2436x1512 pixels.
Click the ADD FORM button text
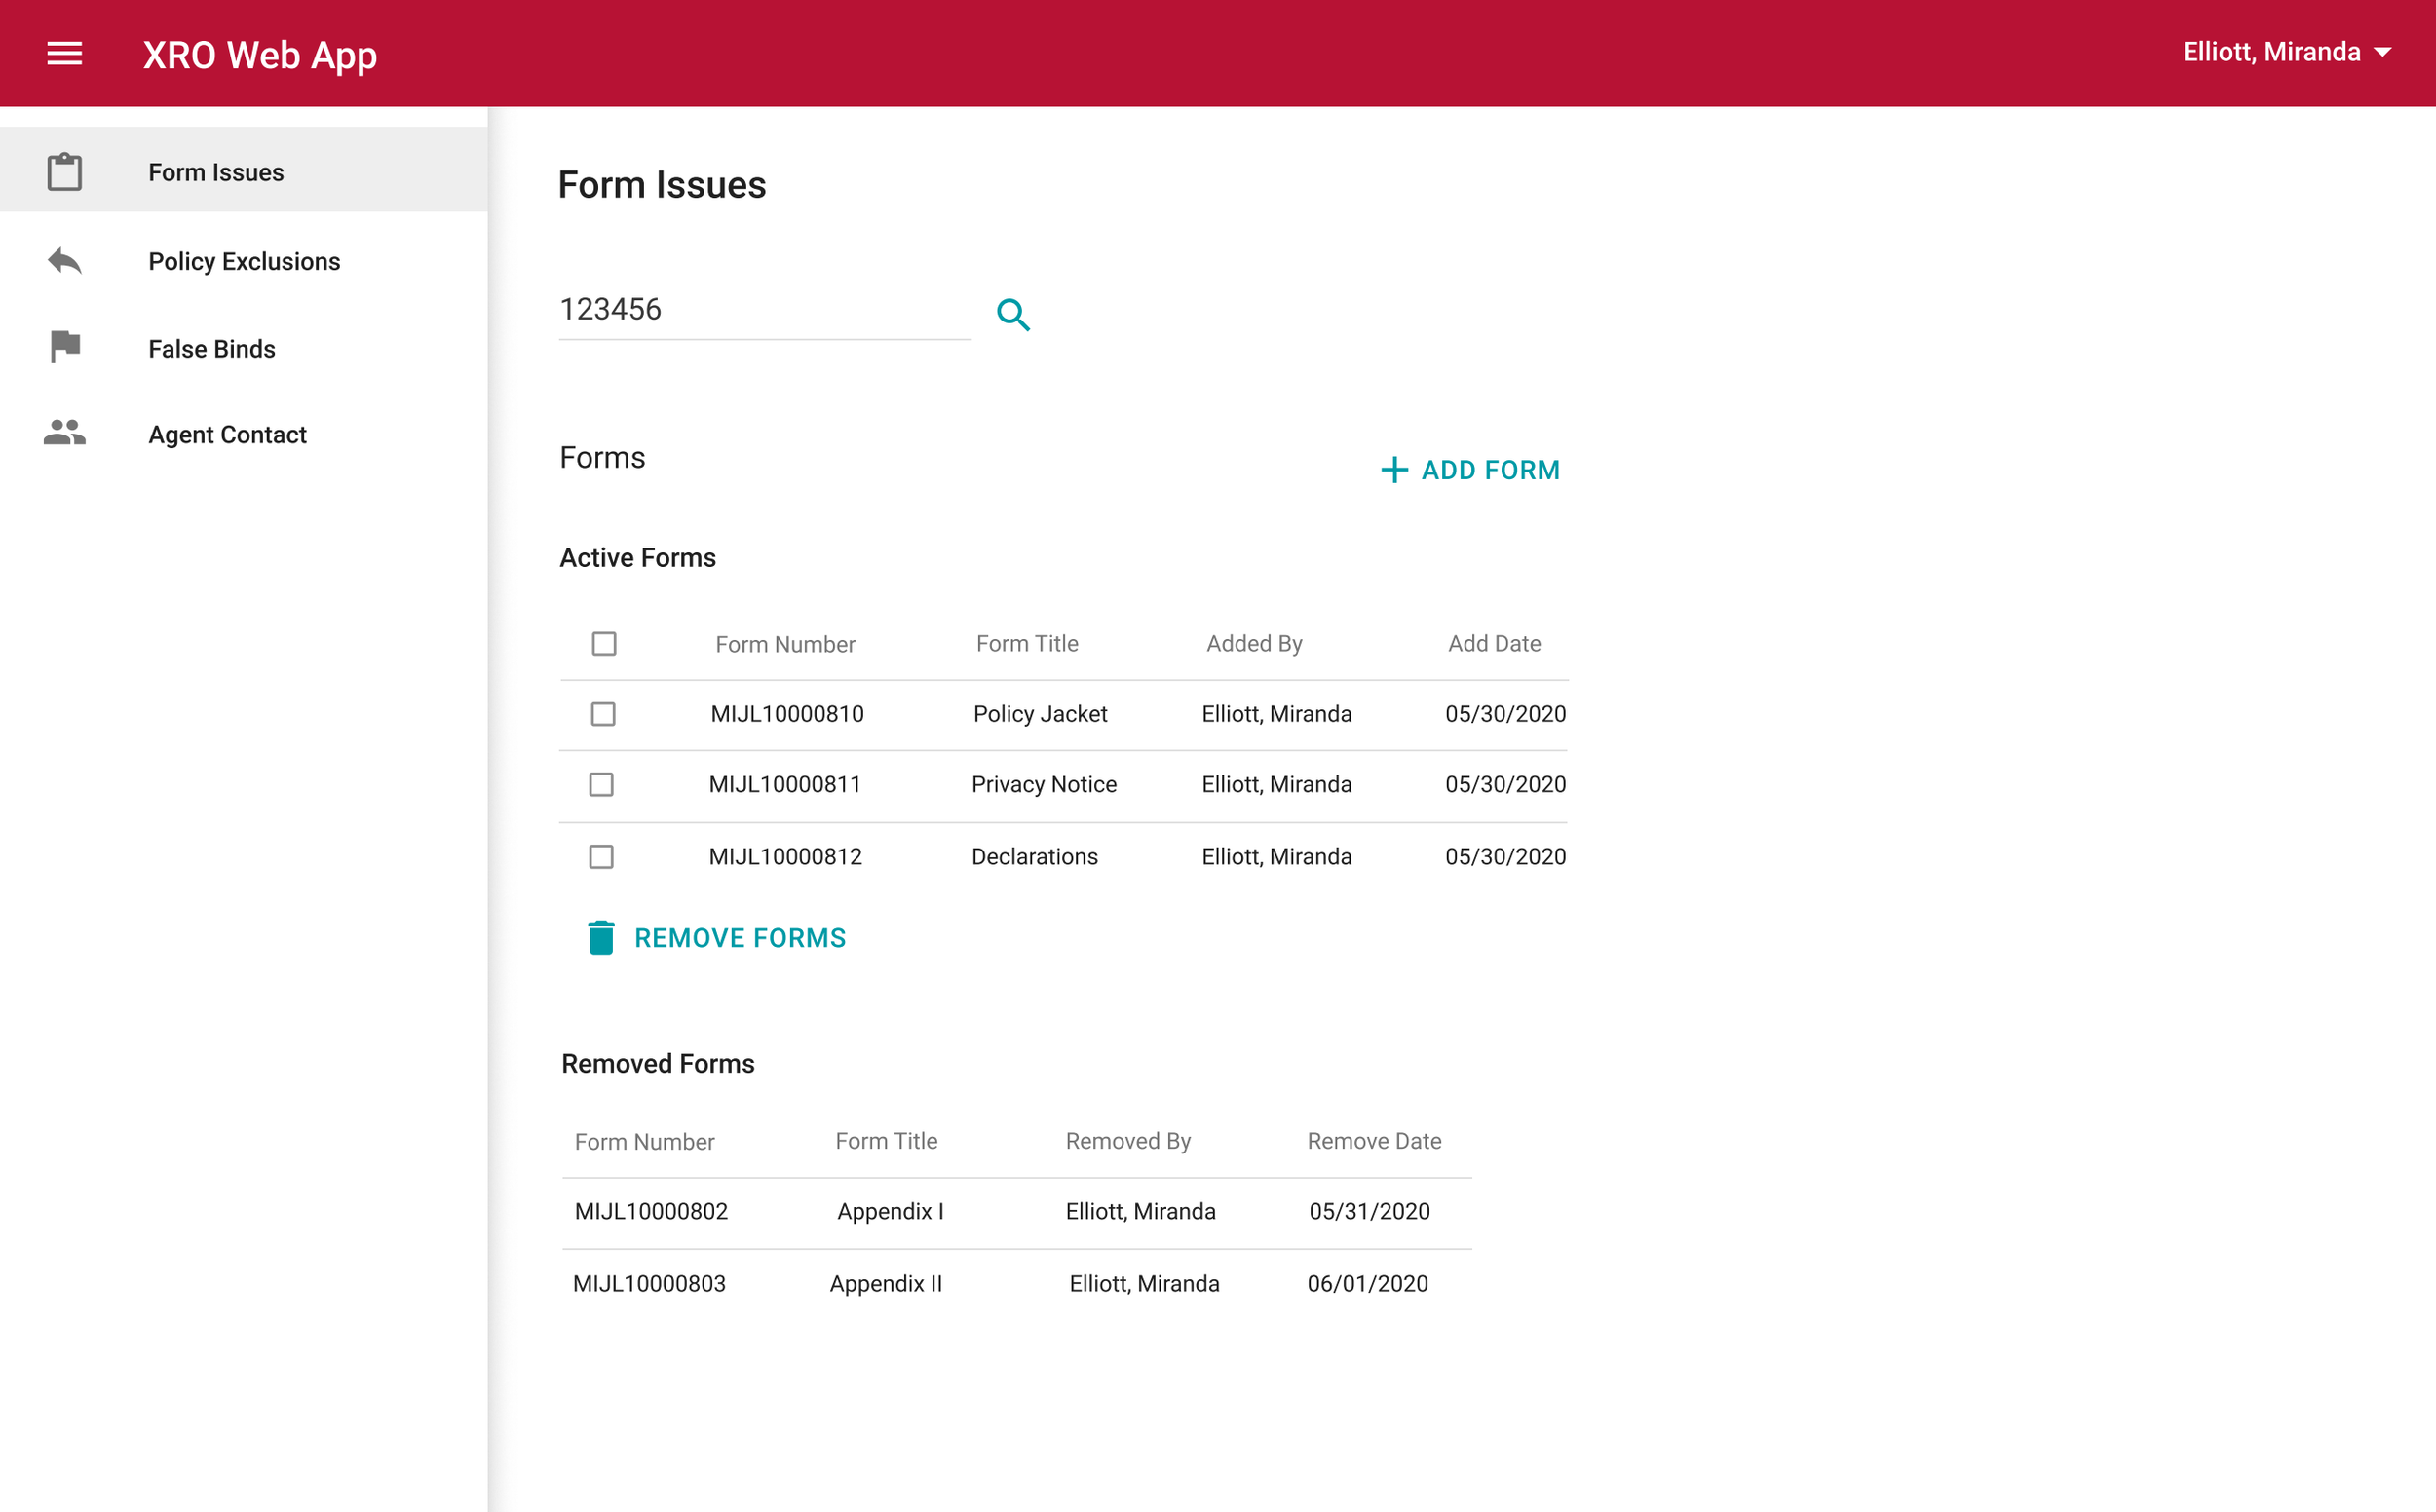pos(1489,470)
